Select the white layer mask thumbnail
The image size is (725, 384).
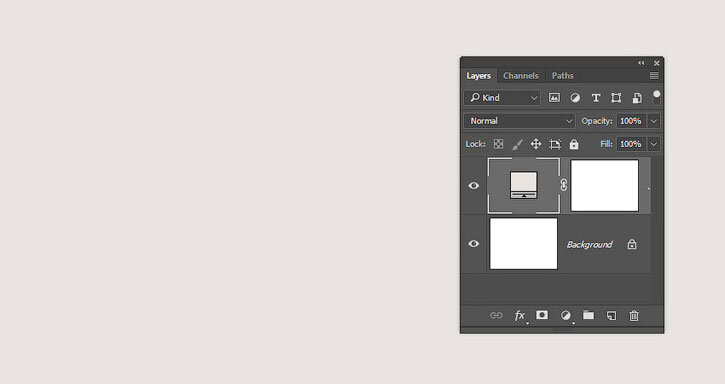click(x=604, y=186)
